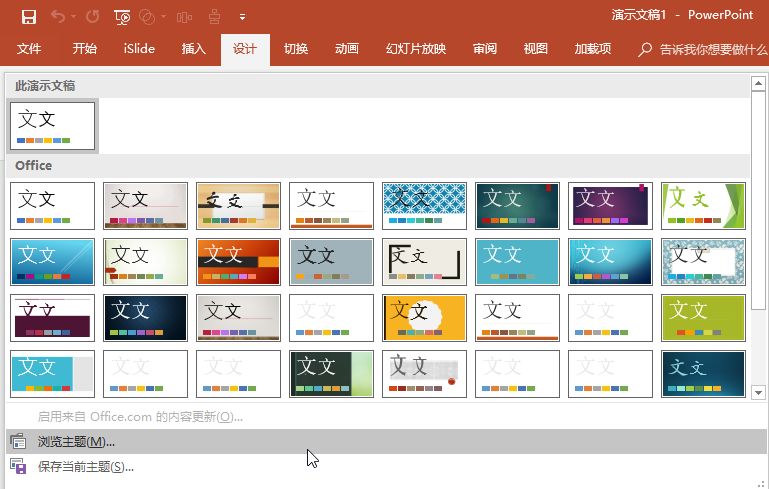
Task: Switch to the 幻灯片放映 tab
Action: tap(416, 49)
